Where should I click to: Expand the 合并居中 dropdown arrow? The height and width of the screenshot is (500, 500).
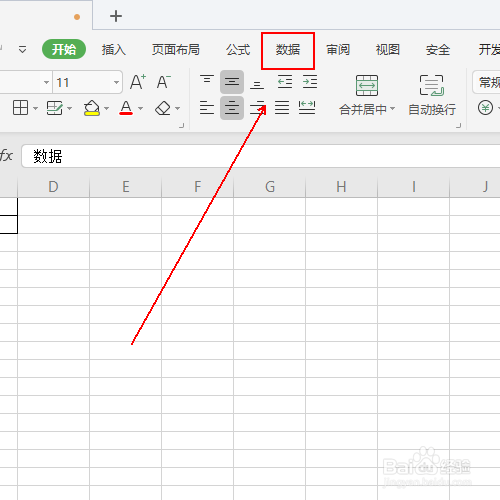coord(393,109)
